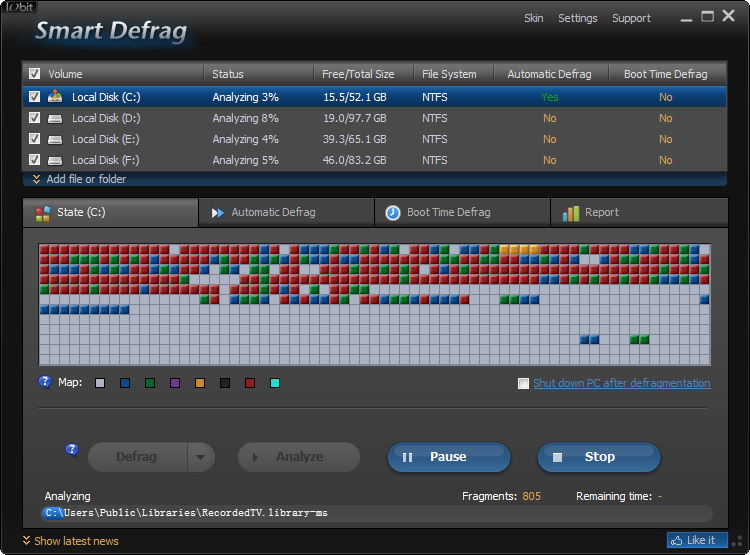
Task: Click the Boot Time Defrag clock icon
Action: click(x=393, y=212)
